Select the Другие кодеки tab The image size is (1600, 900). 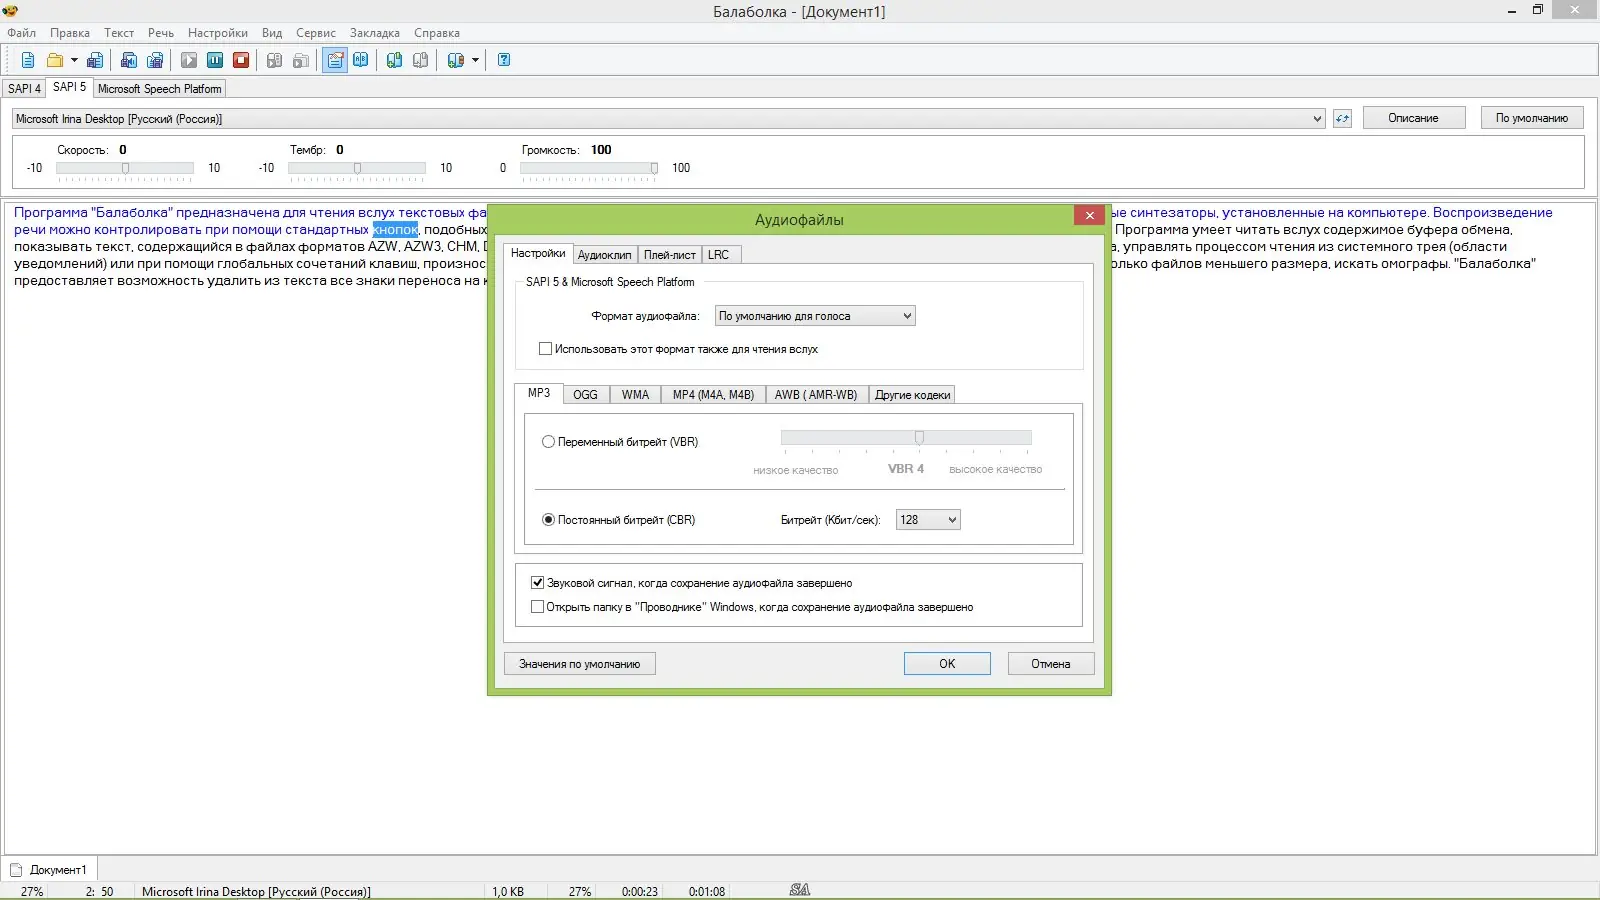pos(913,395)
